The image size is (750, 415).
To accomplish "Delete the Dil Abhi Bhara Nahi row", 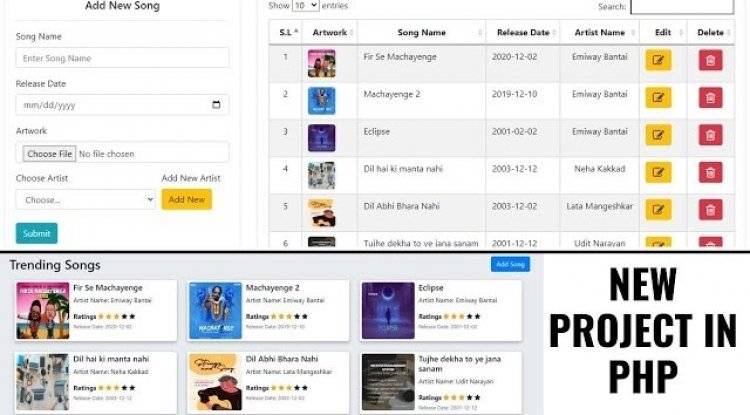I will pos(710,209).
